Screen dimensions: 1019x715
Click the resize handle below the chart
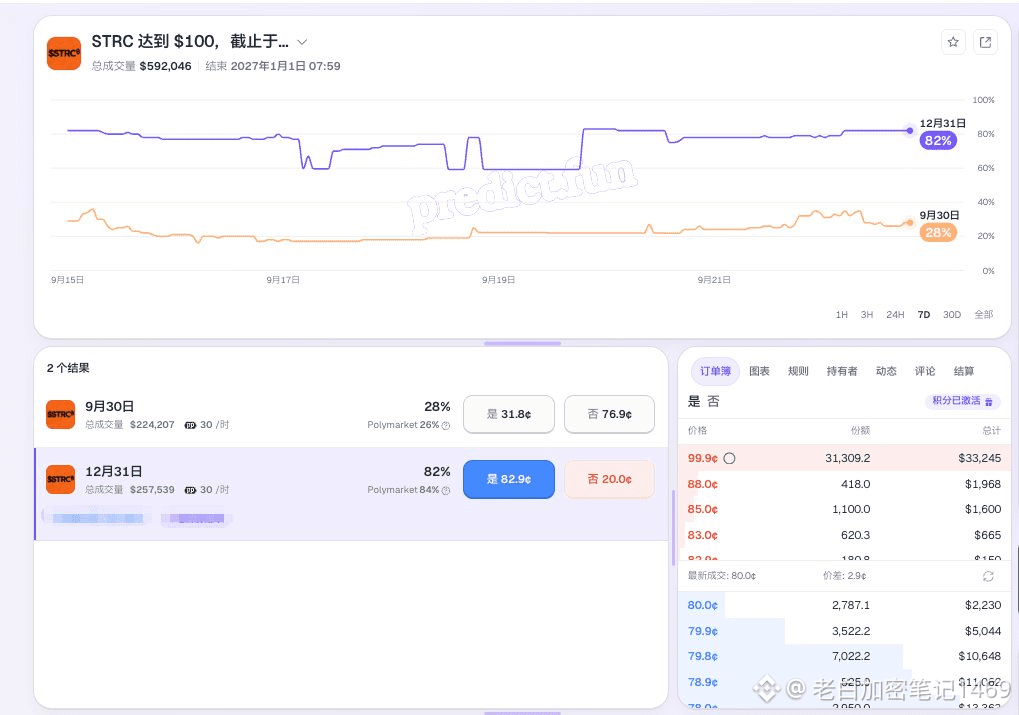[522, 343]
